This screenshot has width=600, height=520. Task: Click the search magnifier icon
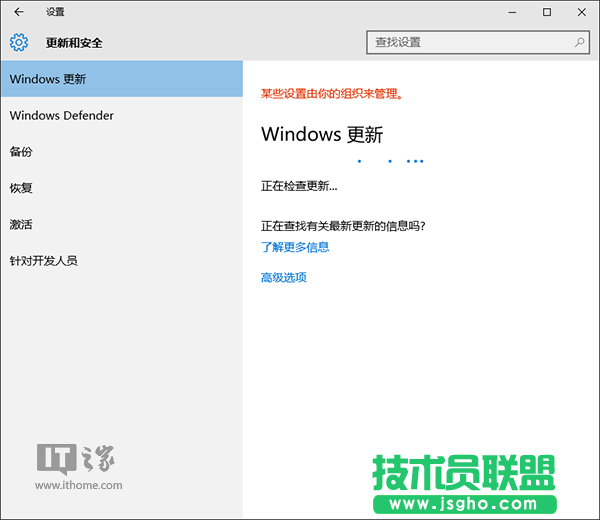(x=579, y=42)
